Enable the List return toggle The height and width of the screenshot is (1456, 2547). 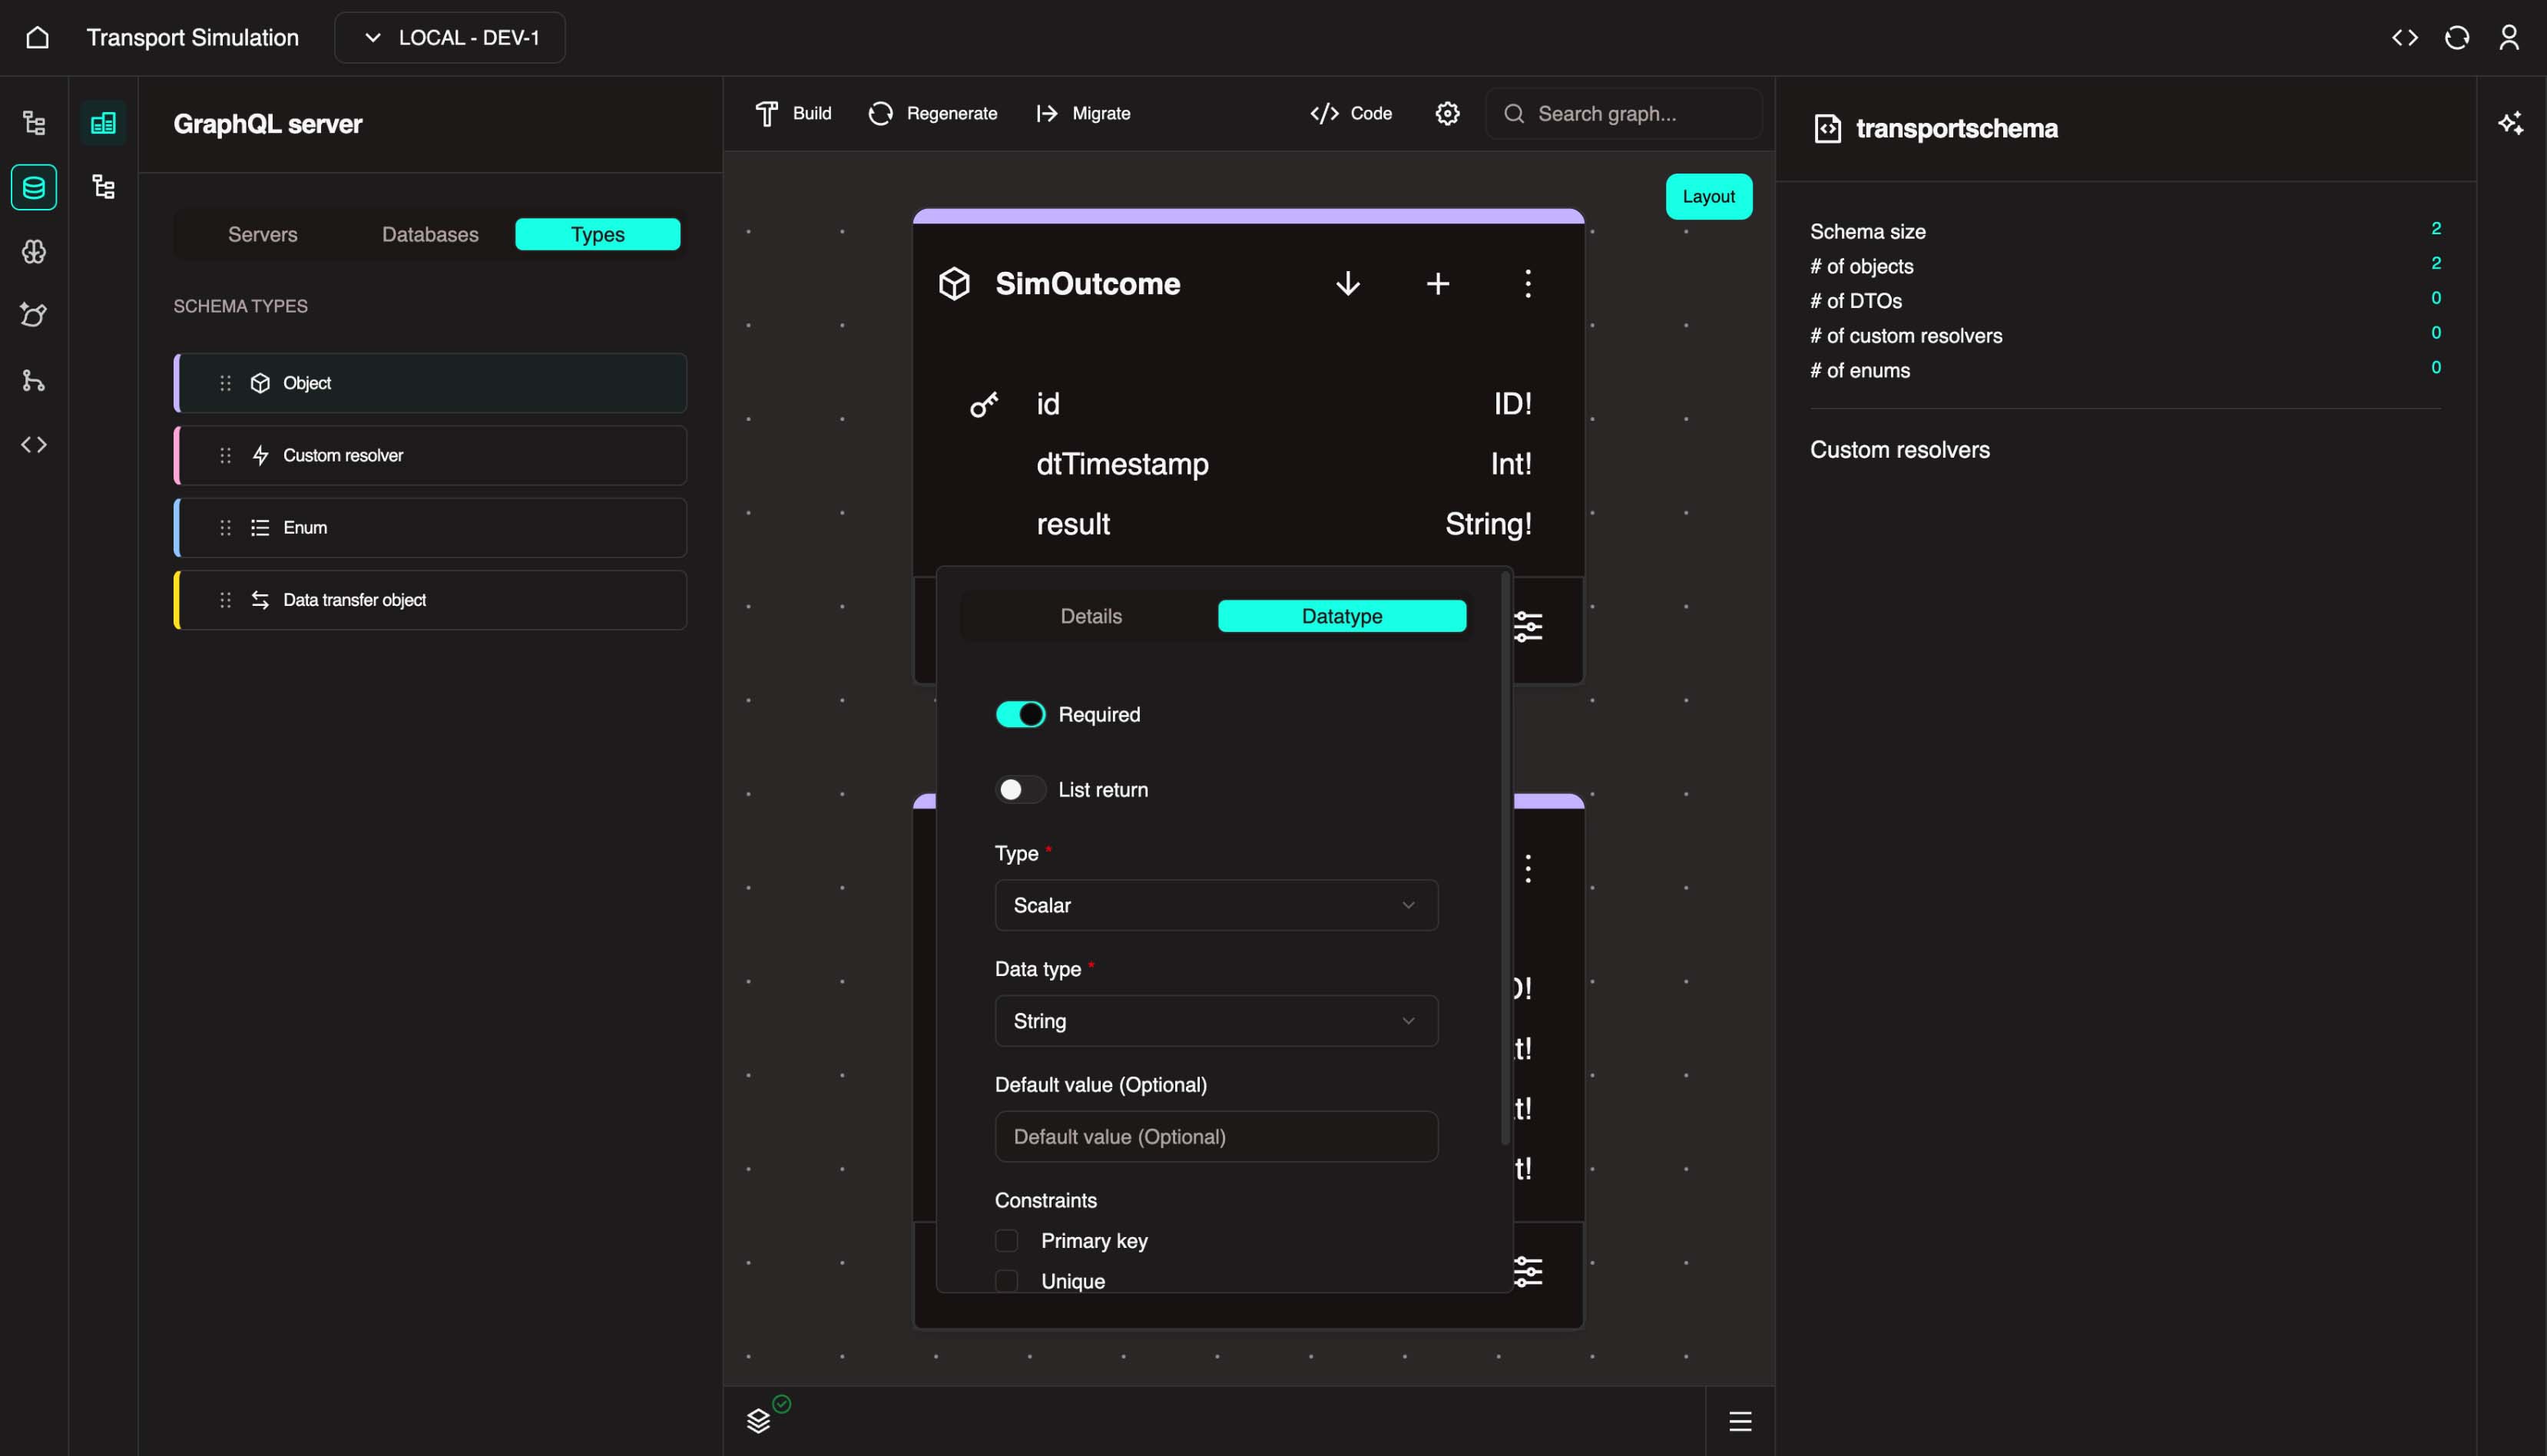pos(1020,789)
